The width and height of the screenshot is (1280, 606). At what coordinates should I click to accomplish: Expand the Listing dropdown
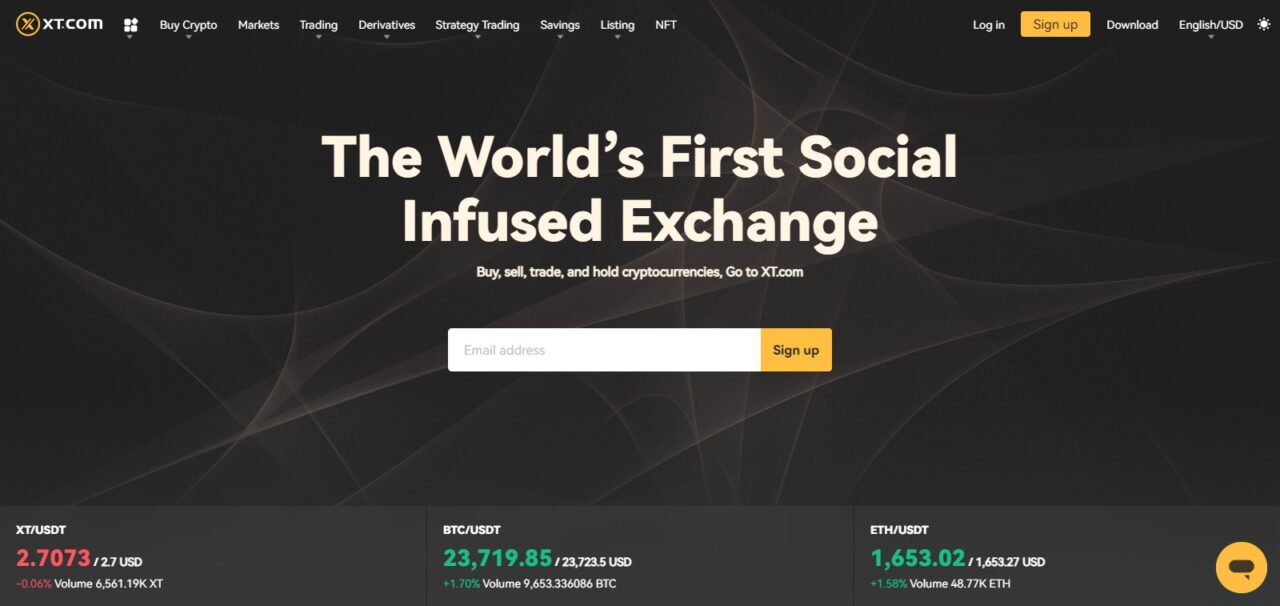click(x=617, y=25)
